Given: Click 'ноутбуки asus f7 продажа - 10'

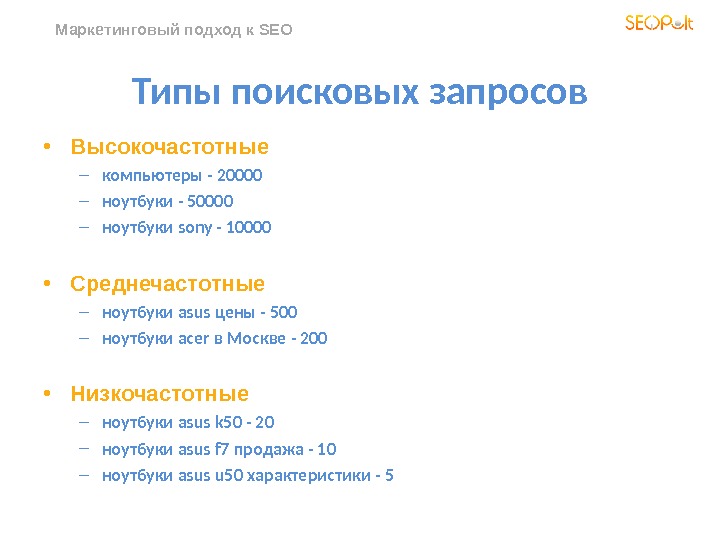Looking at the screenshot, I should tap(219, 449).
